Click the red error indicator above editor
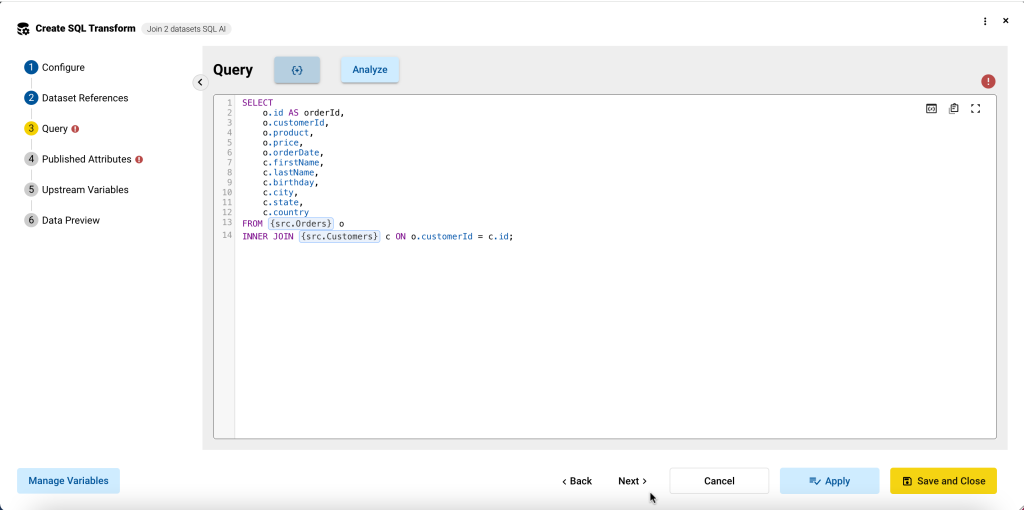The width and height of the screenshot is (1024, 510). click(988, 81)
